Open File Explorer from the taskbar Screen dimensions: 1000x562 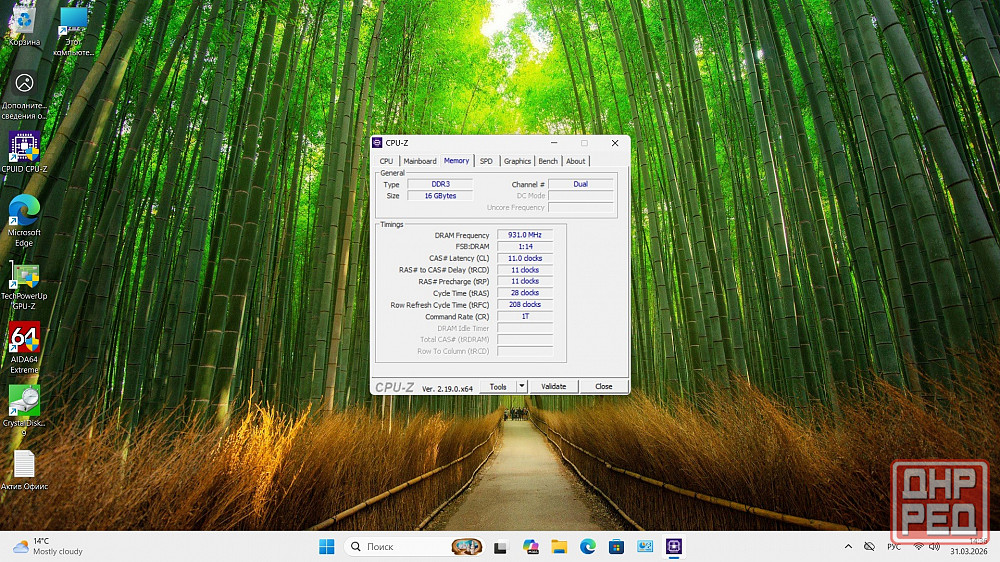[x=559, y=546]
